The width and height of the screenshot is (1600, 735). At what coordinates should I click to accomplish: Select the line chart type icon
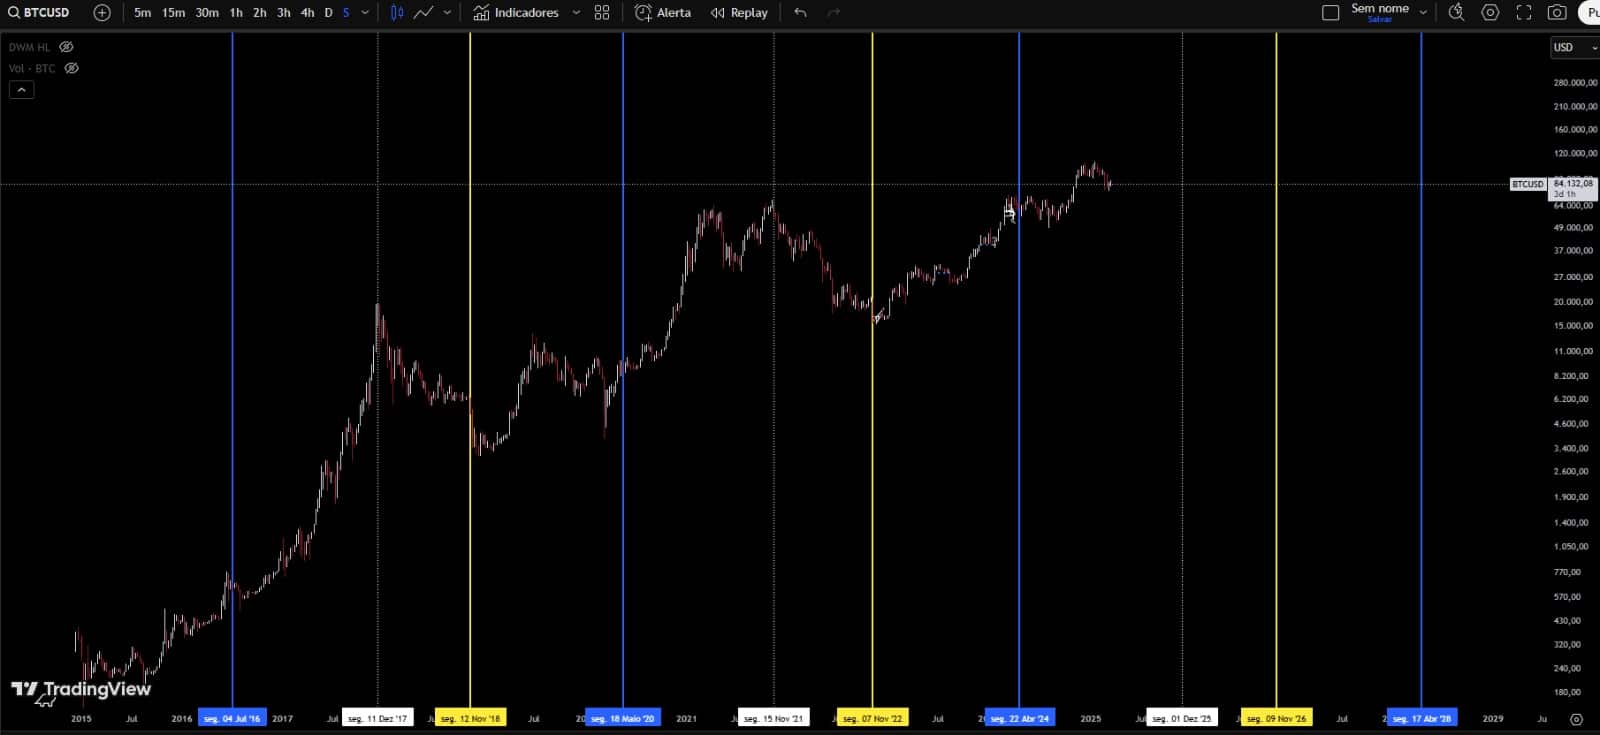[423, 13]
